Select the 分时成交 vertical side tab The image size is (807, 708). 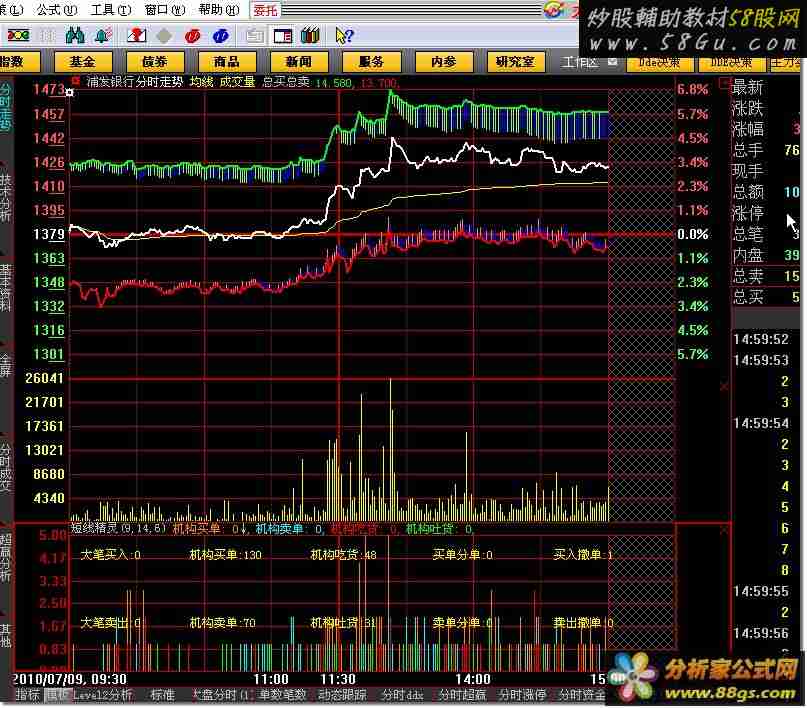5,468
